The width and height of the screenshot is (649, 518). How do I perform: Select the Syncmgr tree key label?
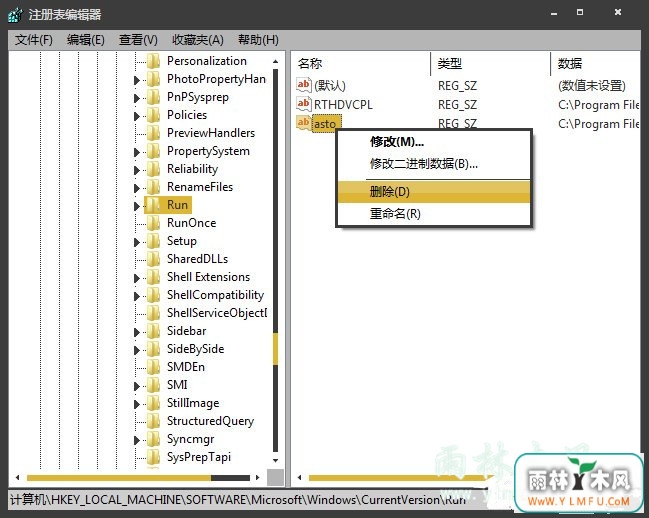point(190,439)
